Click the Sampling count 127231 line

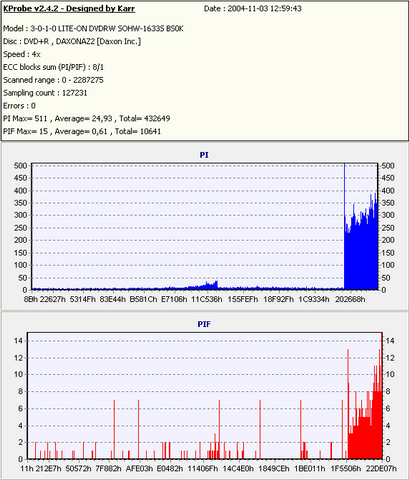tap(45, 93)
